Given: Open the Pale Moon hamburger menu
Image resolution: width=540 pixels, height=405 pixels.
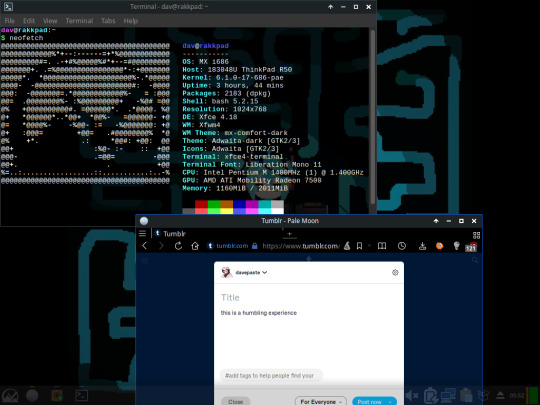Looking at the screenshot, I should 143,233.
